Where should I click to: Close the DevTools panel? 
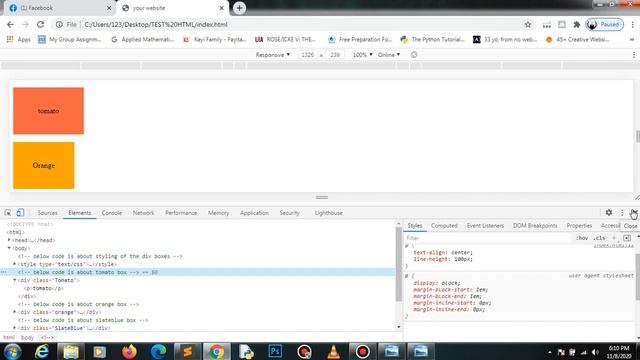point(634,213)
